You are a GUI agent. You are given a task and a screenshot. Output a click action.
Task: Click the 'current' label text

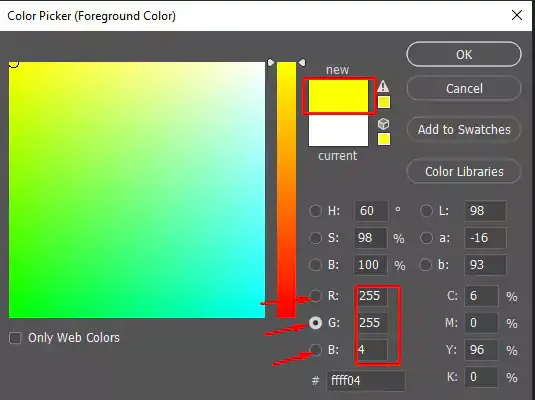[x=337, y=156]
